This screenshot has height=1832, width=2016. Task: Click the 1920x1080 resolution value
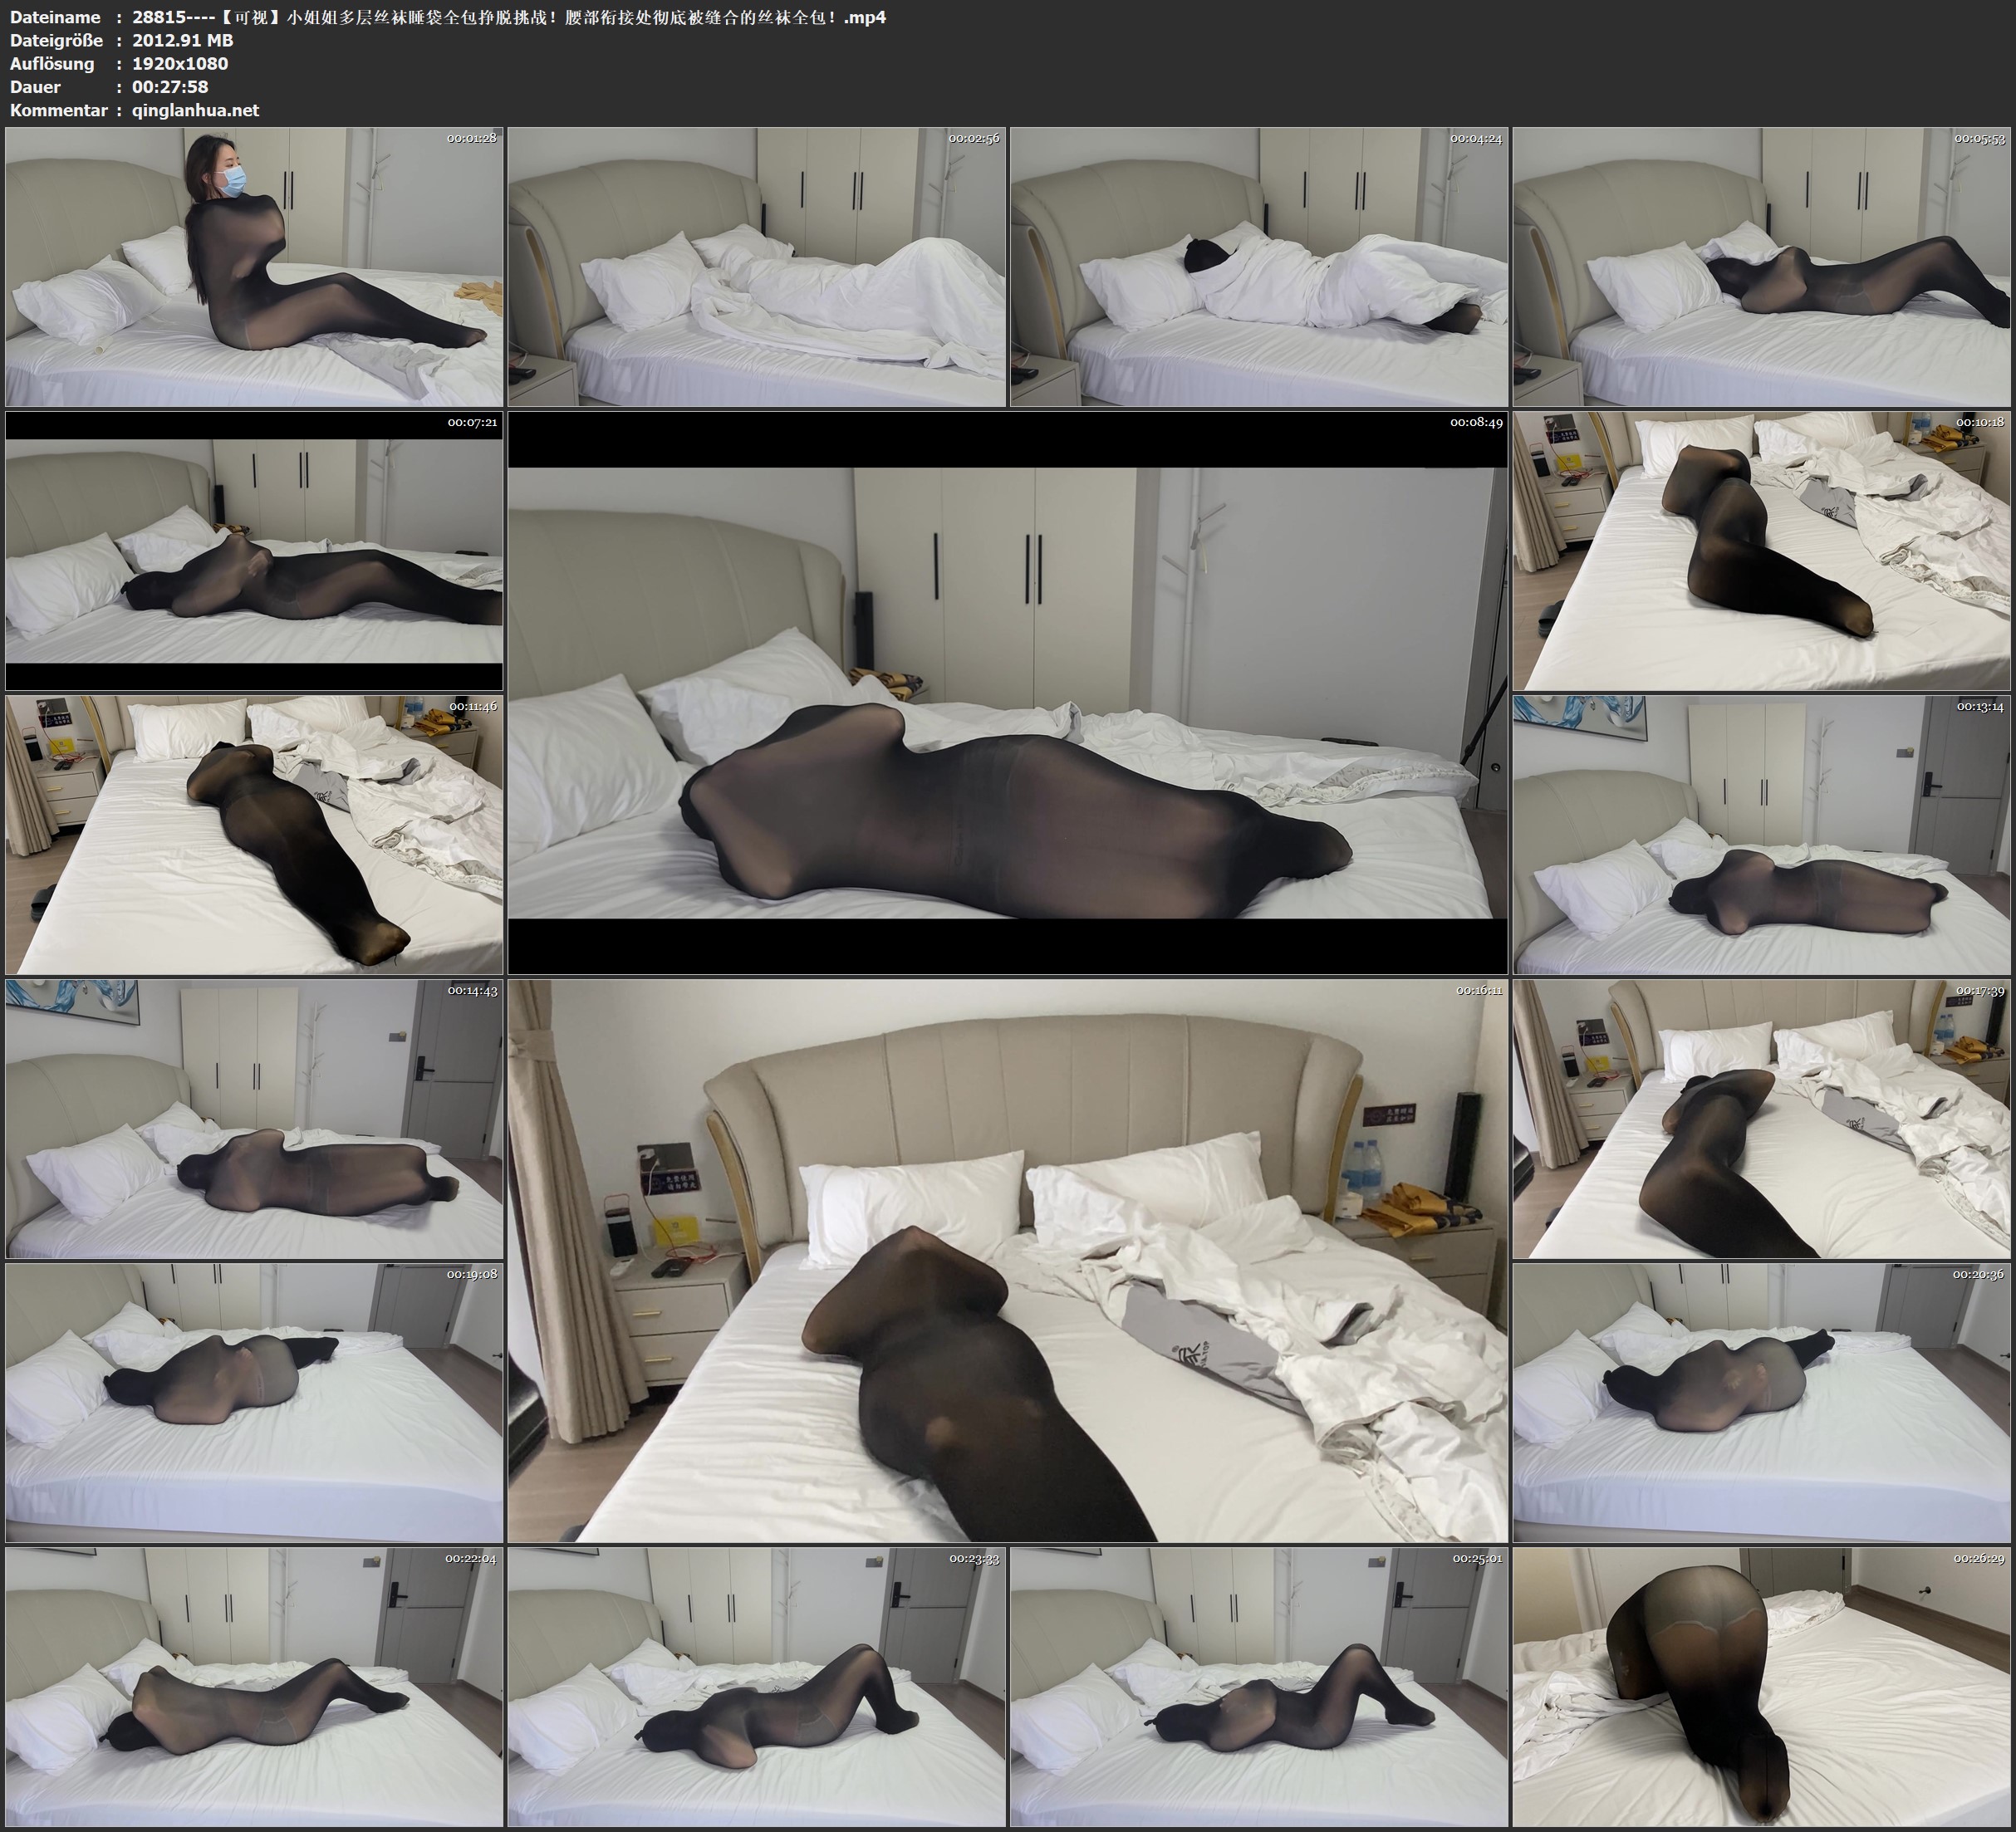[180, 63]
